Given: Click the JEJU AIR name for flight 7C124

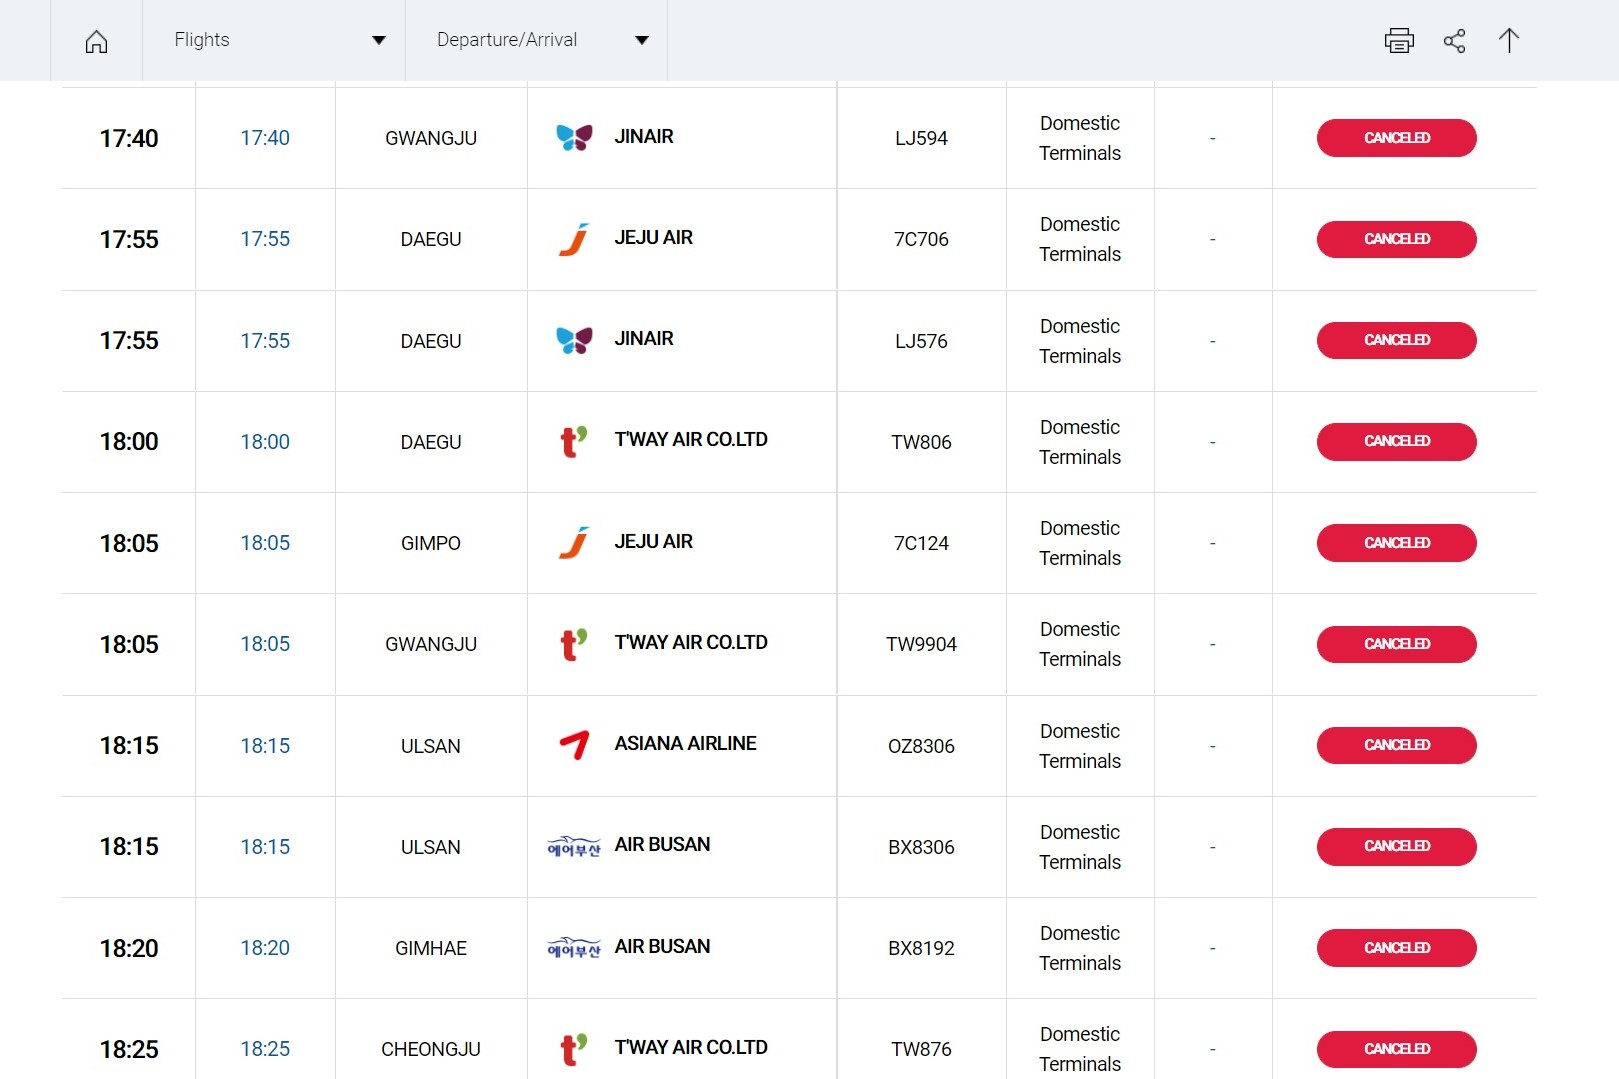Looking at the screenshot, I should 653,542.
